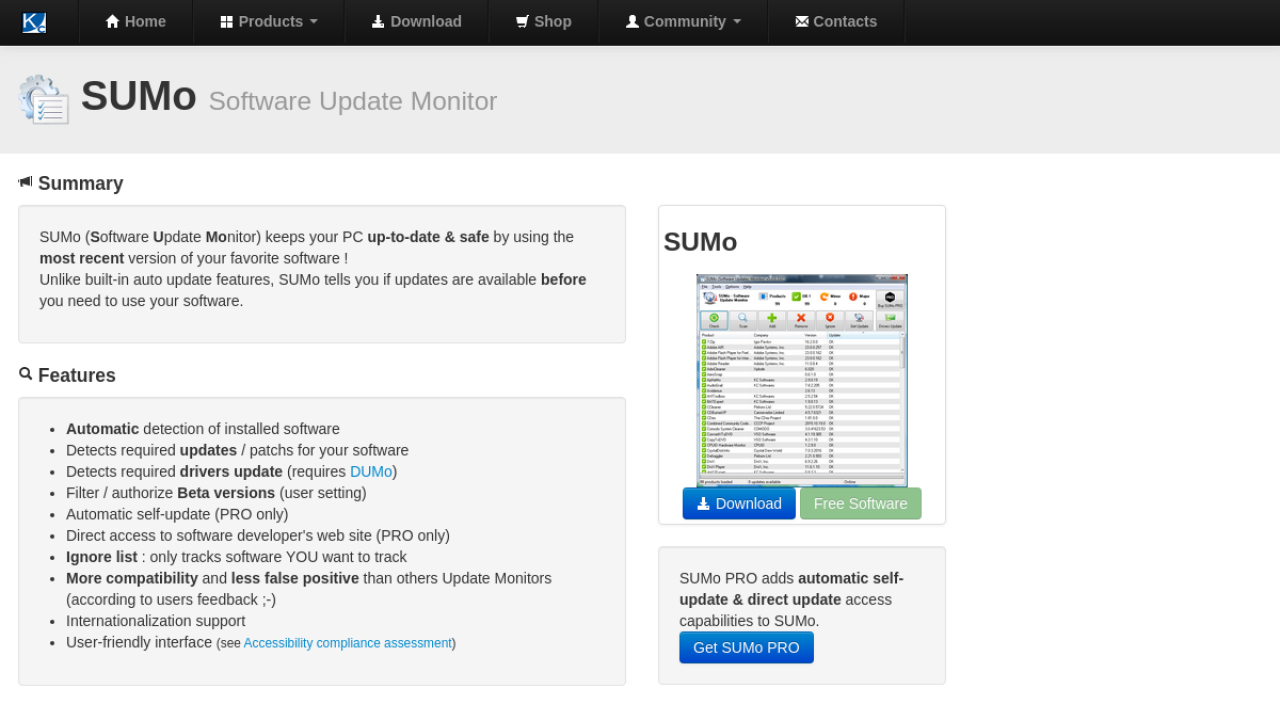Click the KC Softwares logo in the navbar
Image resolution: width=1280 pixels, height=720 pixels.
34,22
